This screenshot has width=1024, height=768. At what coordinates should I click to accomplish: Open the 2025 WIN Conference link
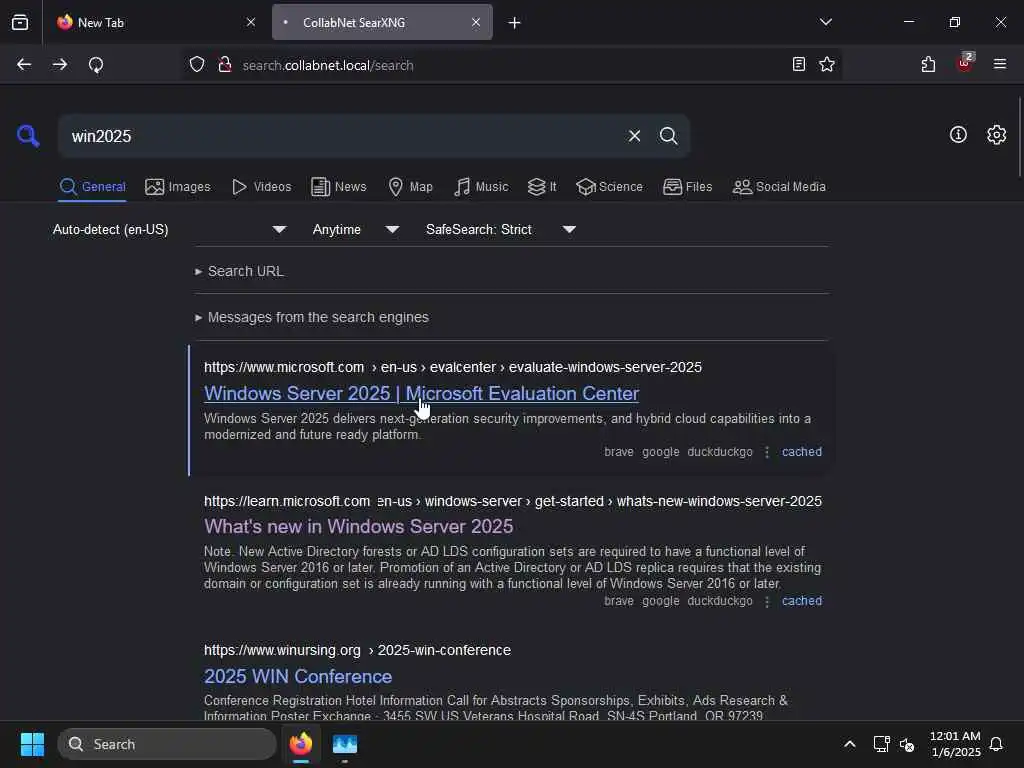tap(298, 677)
